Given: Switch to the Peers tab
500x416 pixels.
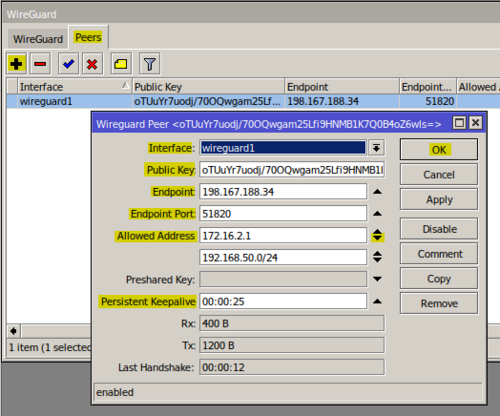Looking at the screenshot, I should [88, 37].
